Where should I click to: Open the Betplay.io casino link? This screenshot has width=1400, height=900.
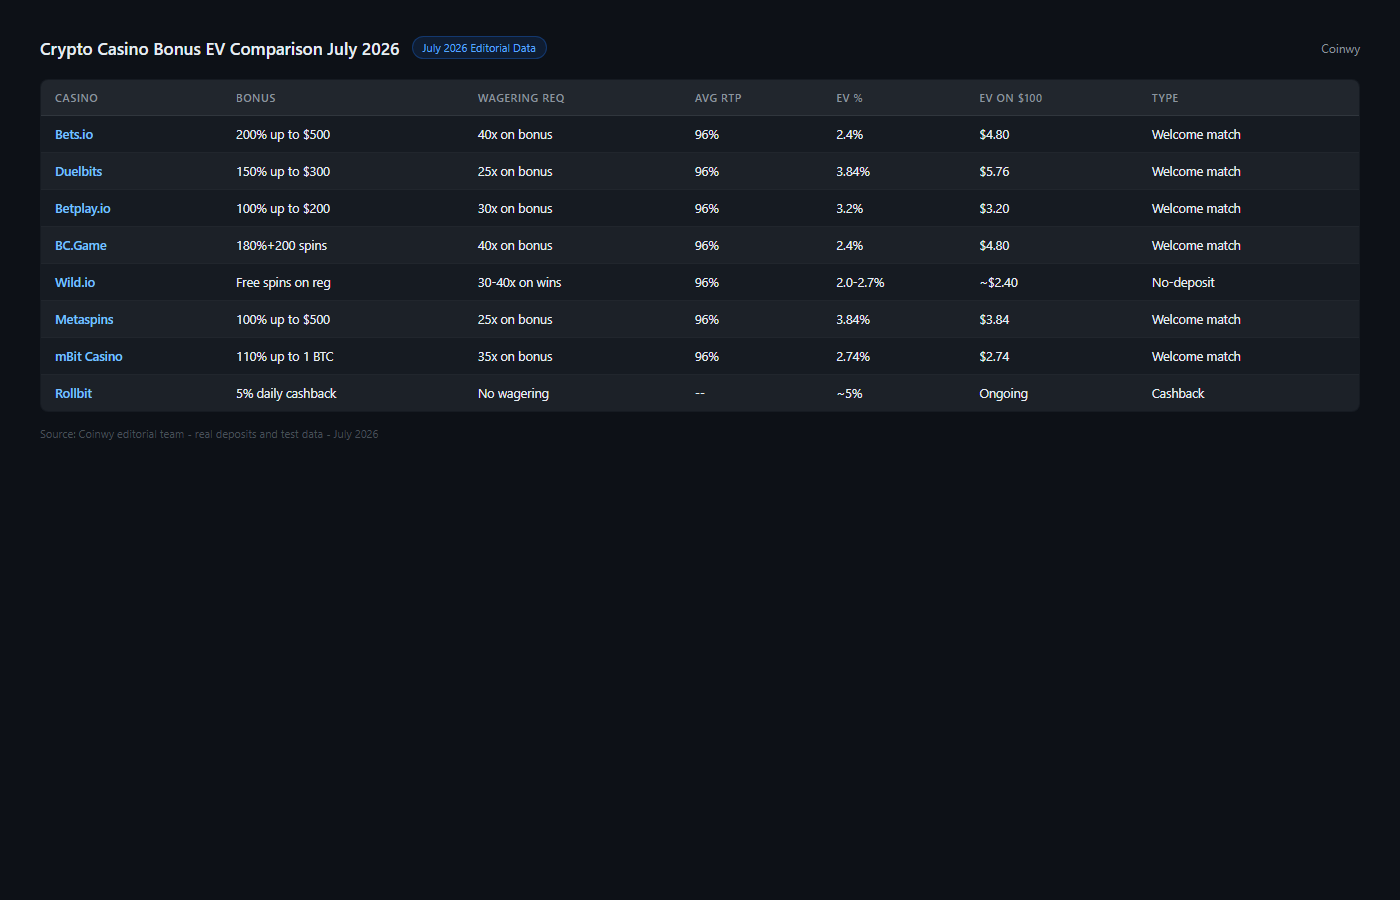click(x=83, y=209)
